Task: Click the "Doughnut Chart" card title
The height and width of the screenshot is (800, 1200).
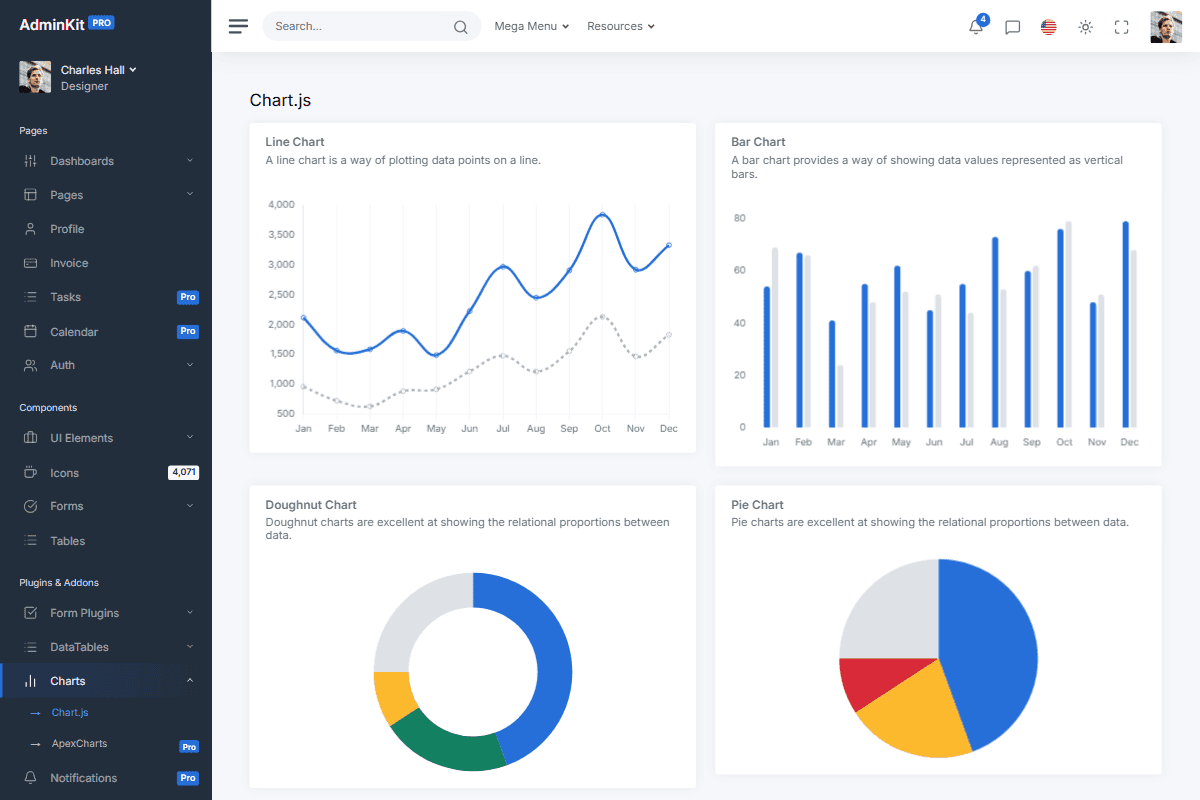Action: pos(311,505)
